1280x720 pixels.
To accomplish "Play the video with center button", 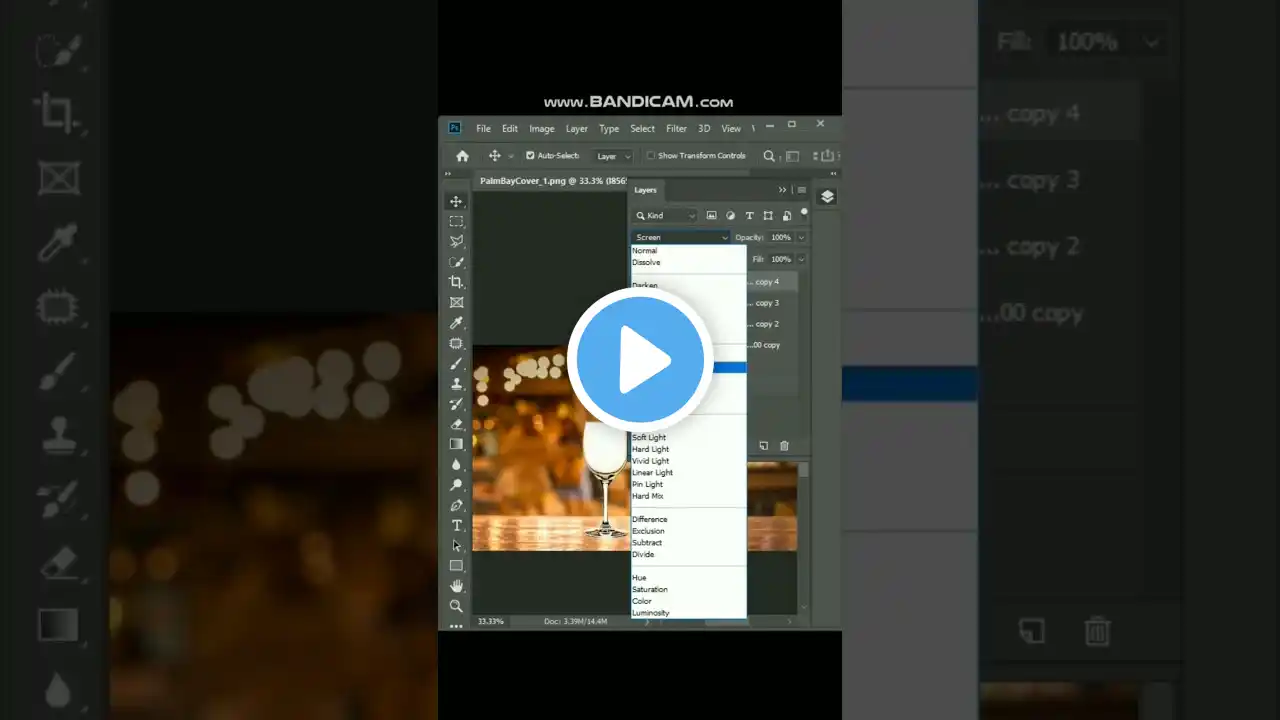I will [640, 360].
